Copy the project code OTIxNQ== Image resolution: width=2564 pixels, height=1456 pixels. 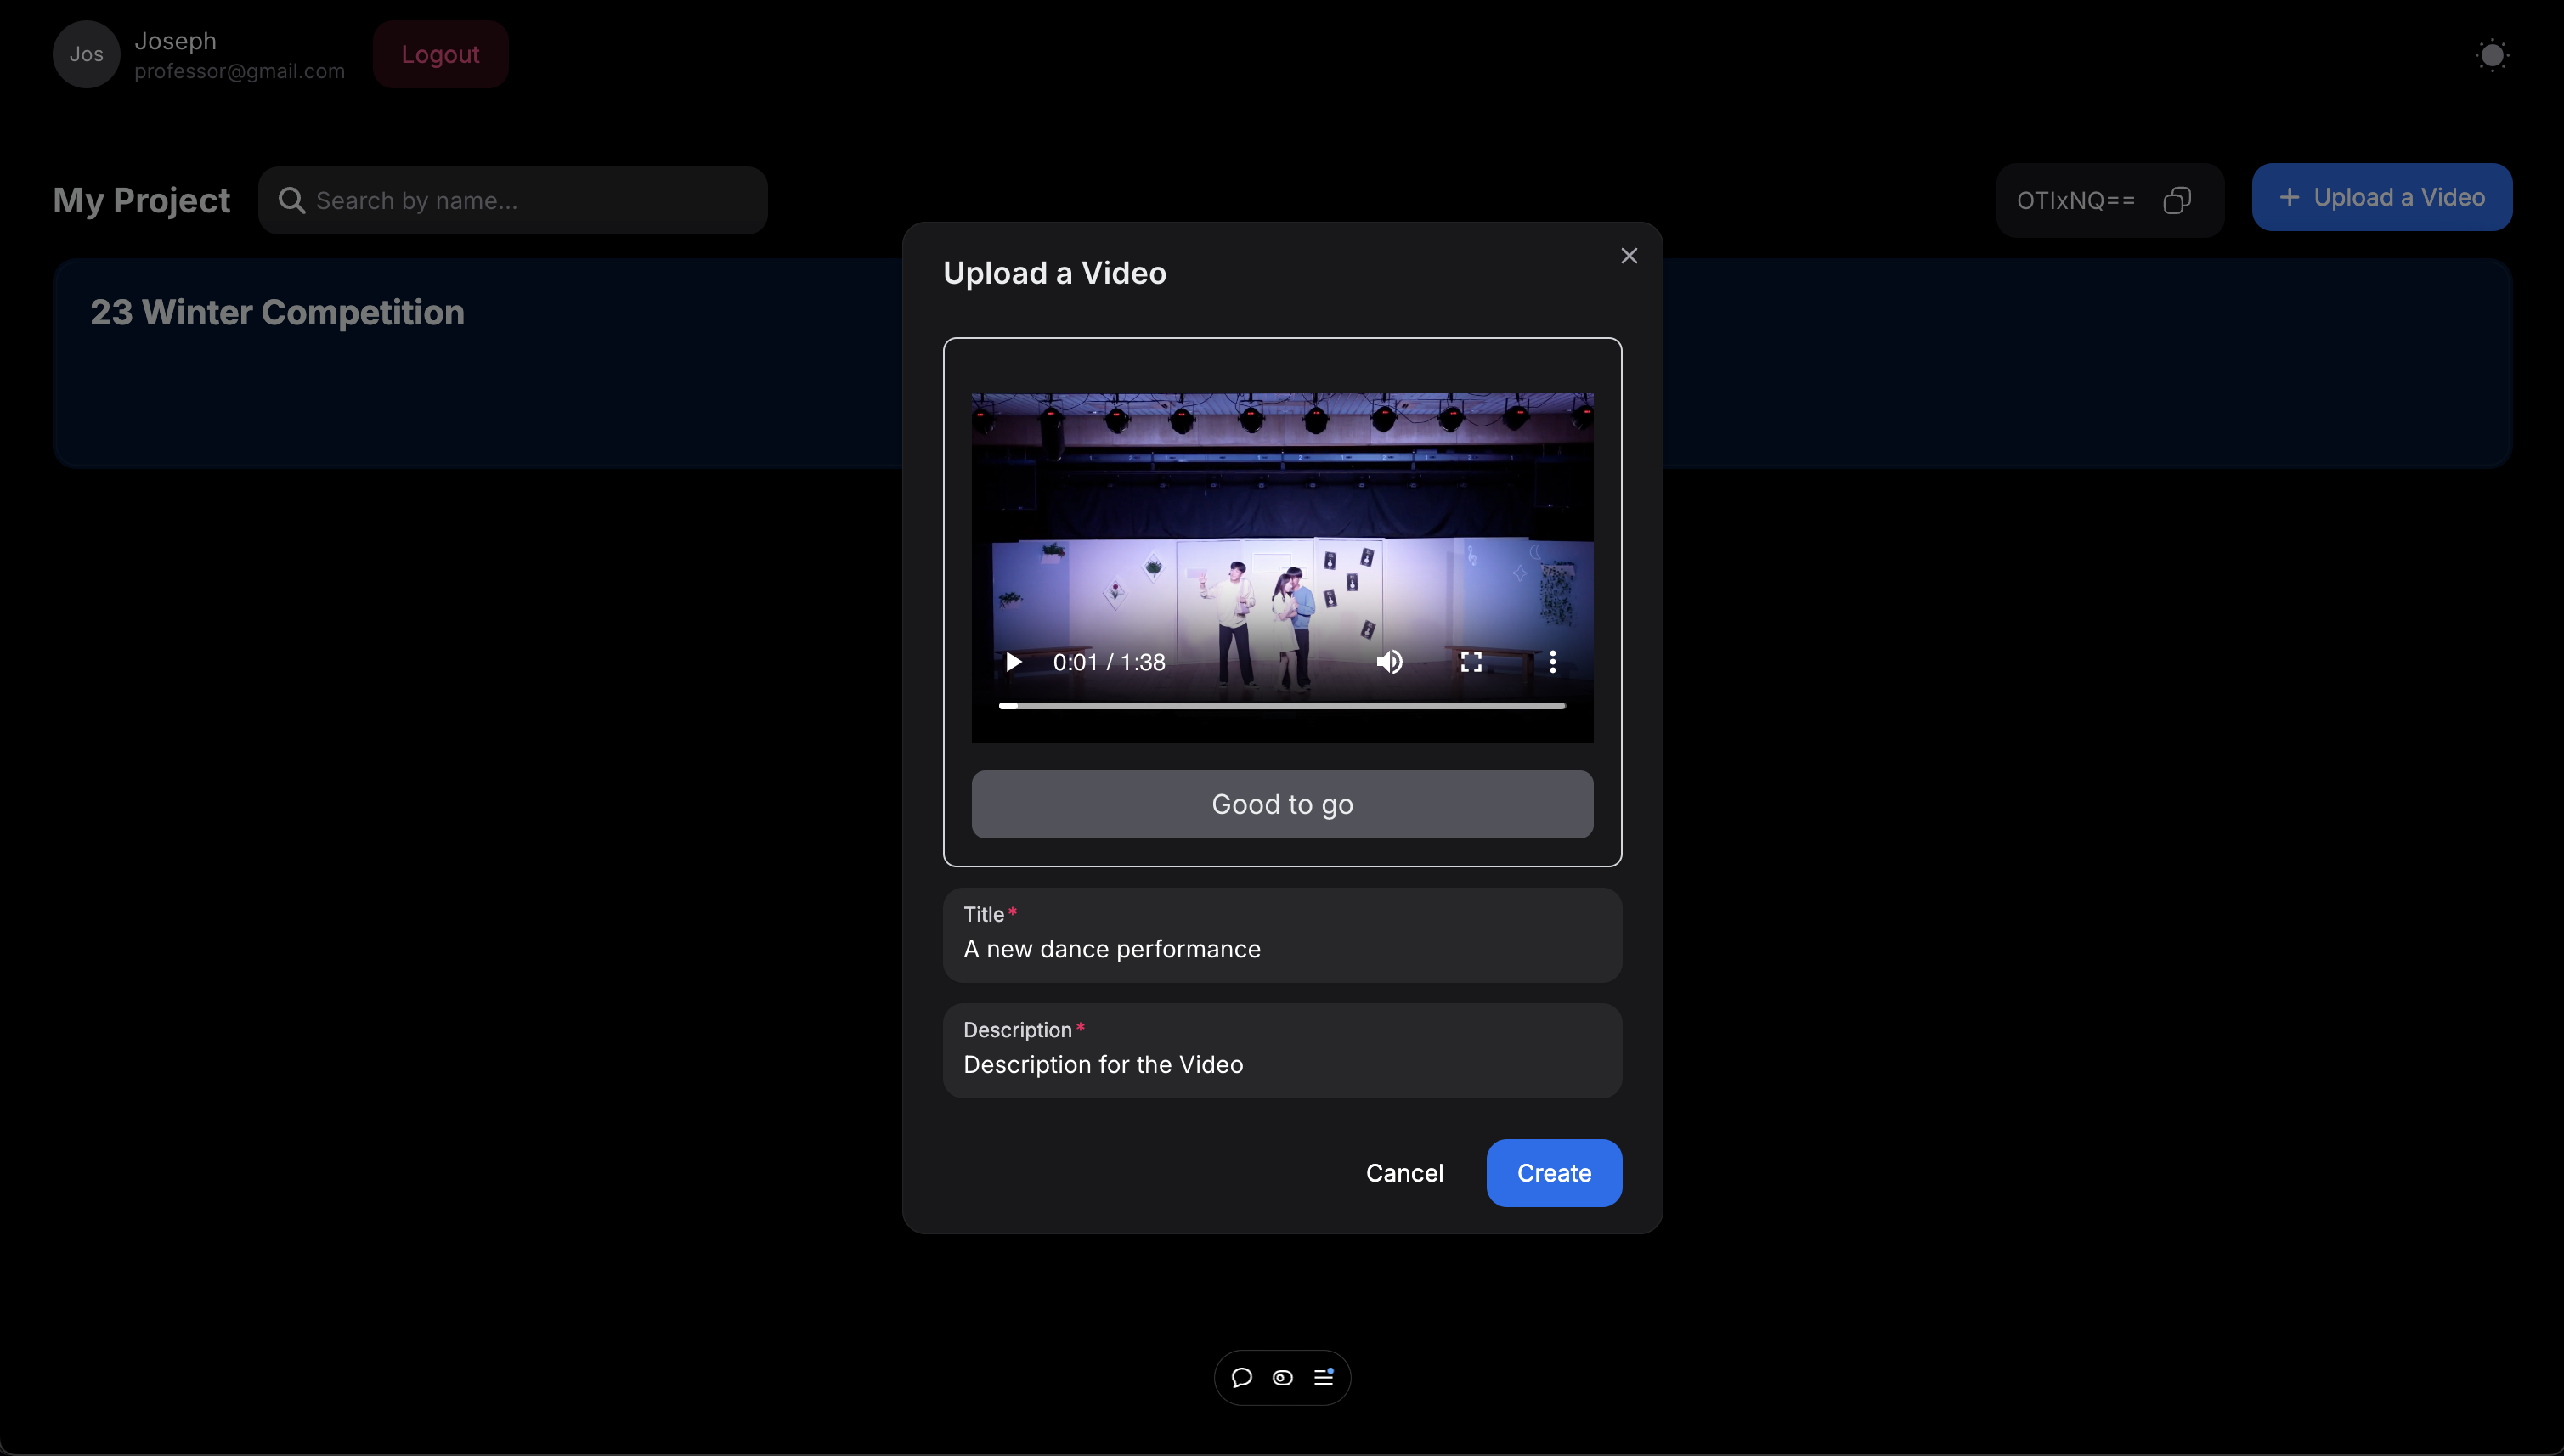tap(2178, 199)
